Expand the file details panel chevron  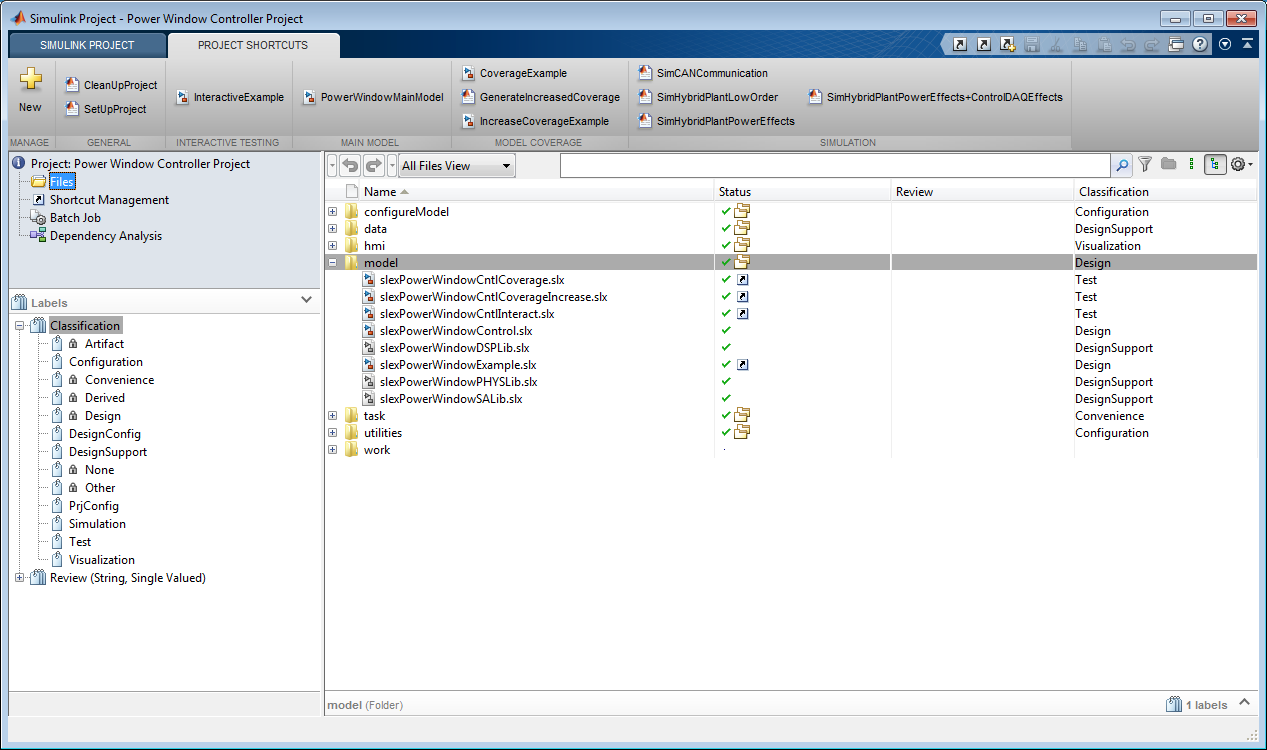click(1244, 703)
